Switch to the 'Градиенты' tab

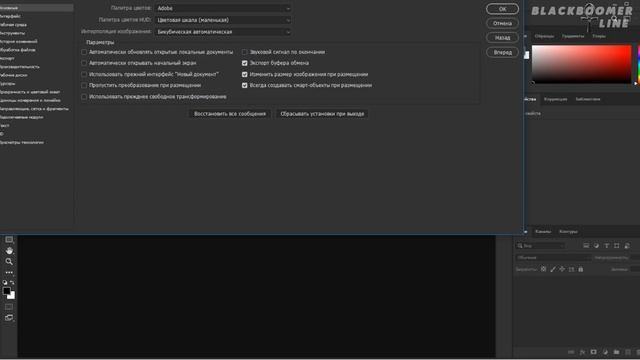pyautogui.click(x=573, y=36)
